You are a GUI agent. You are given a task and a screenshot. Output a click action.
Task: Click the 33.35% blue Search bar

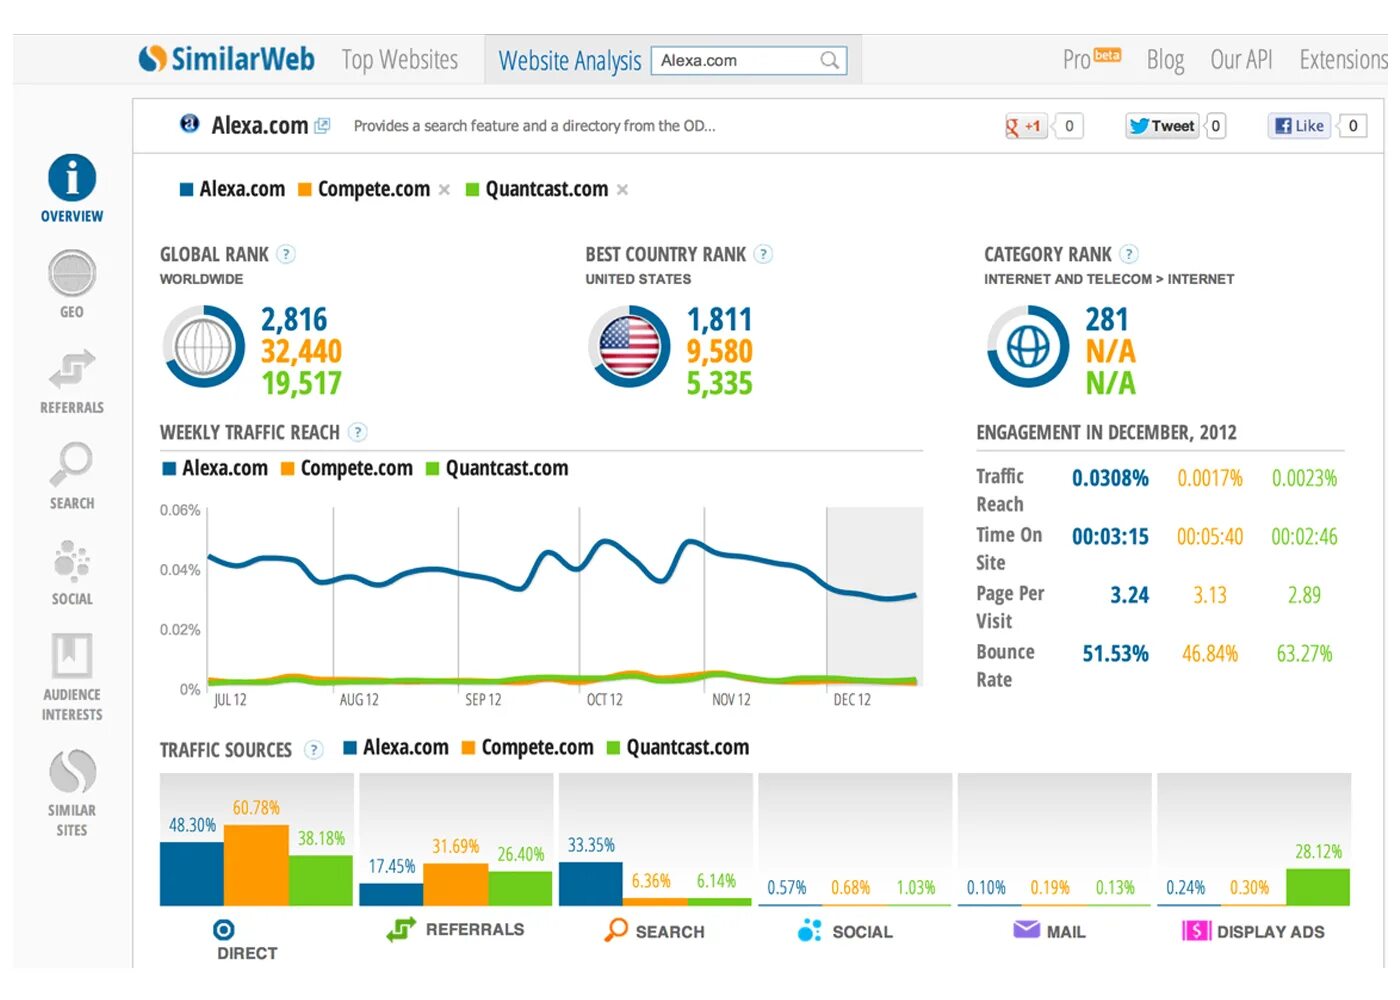(x=591, y=884)
